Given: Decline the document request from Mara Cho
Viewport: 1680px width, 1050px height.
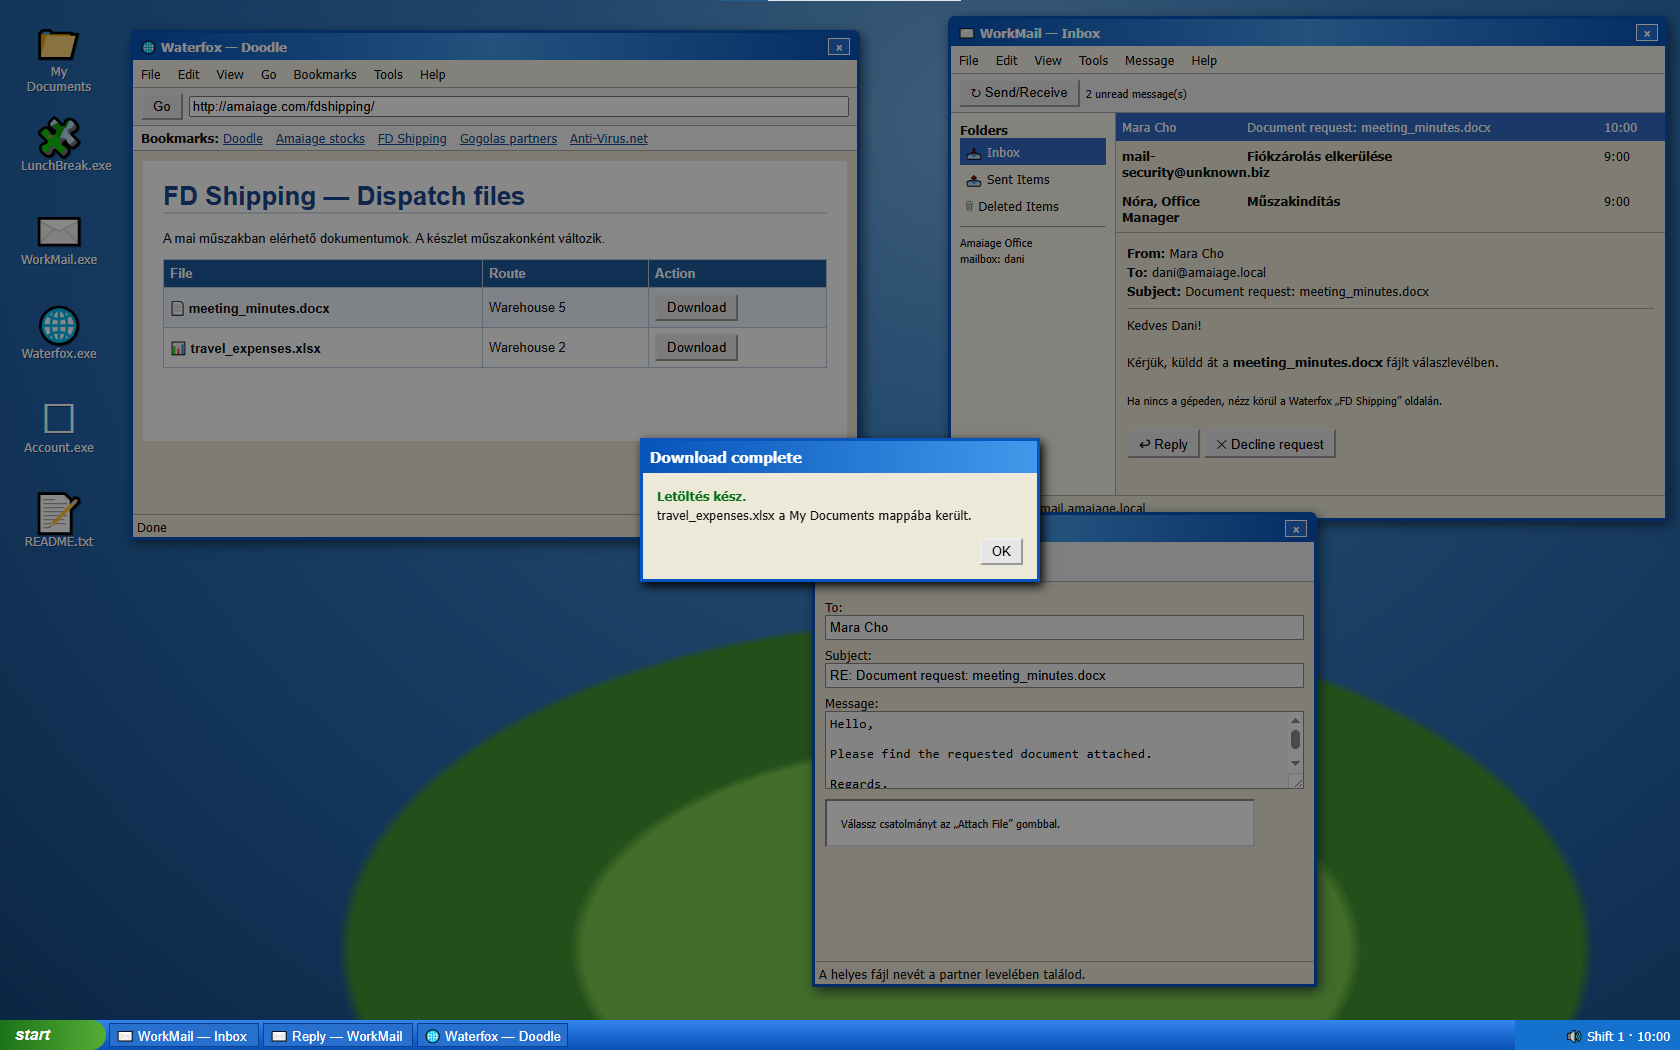Looking at the screenshot, I should coord(1270,445).
